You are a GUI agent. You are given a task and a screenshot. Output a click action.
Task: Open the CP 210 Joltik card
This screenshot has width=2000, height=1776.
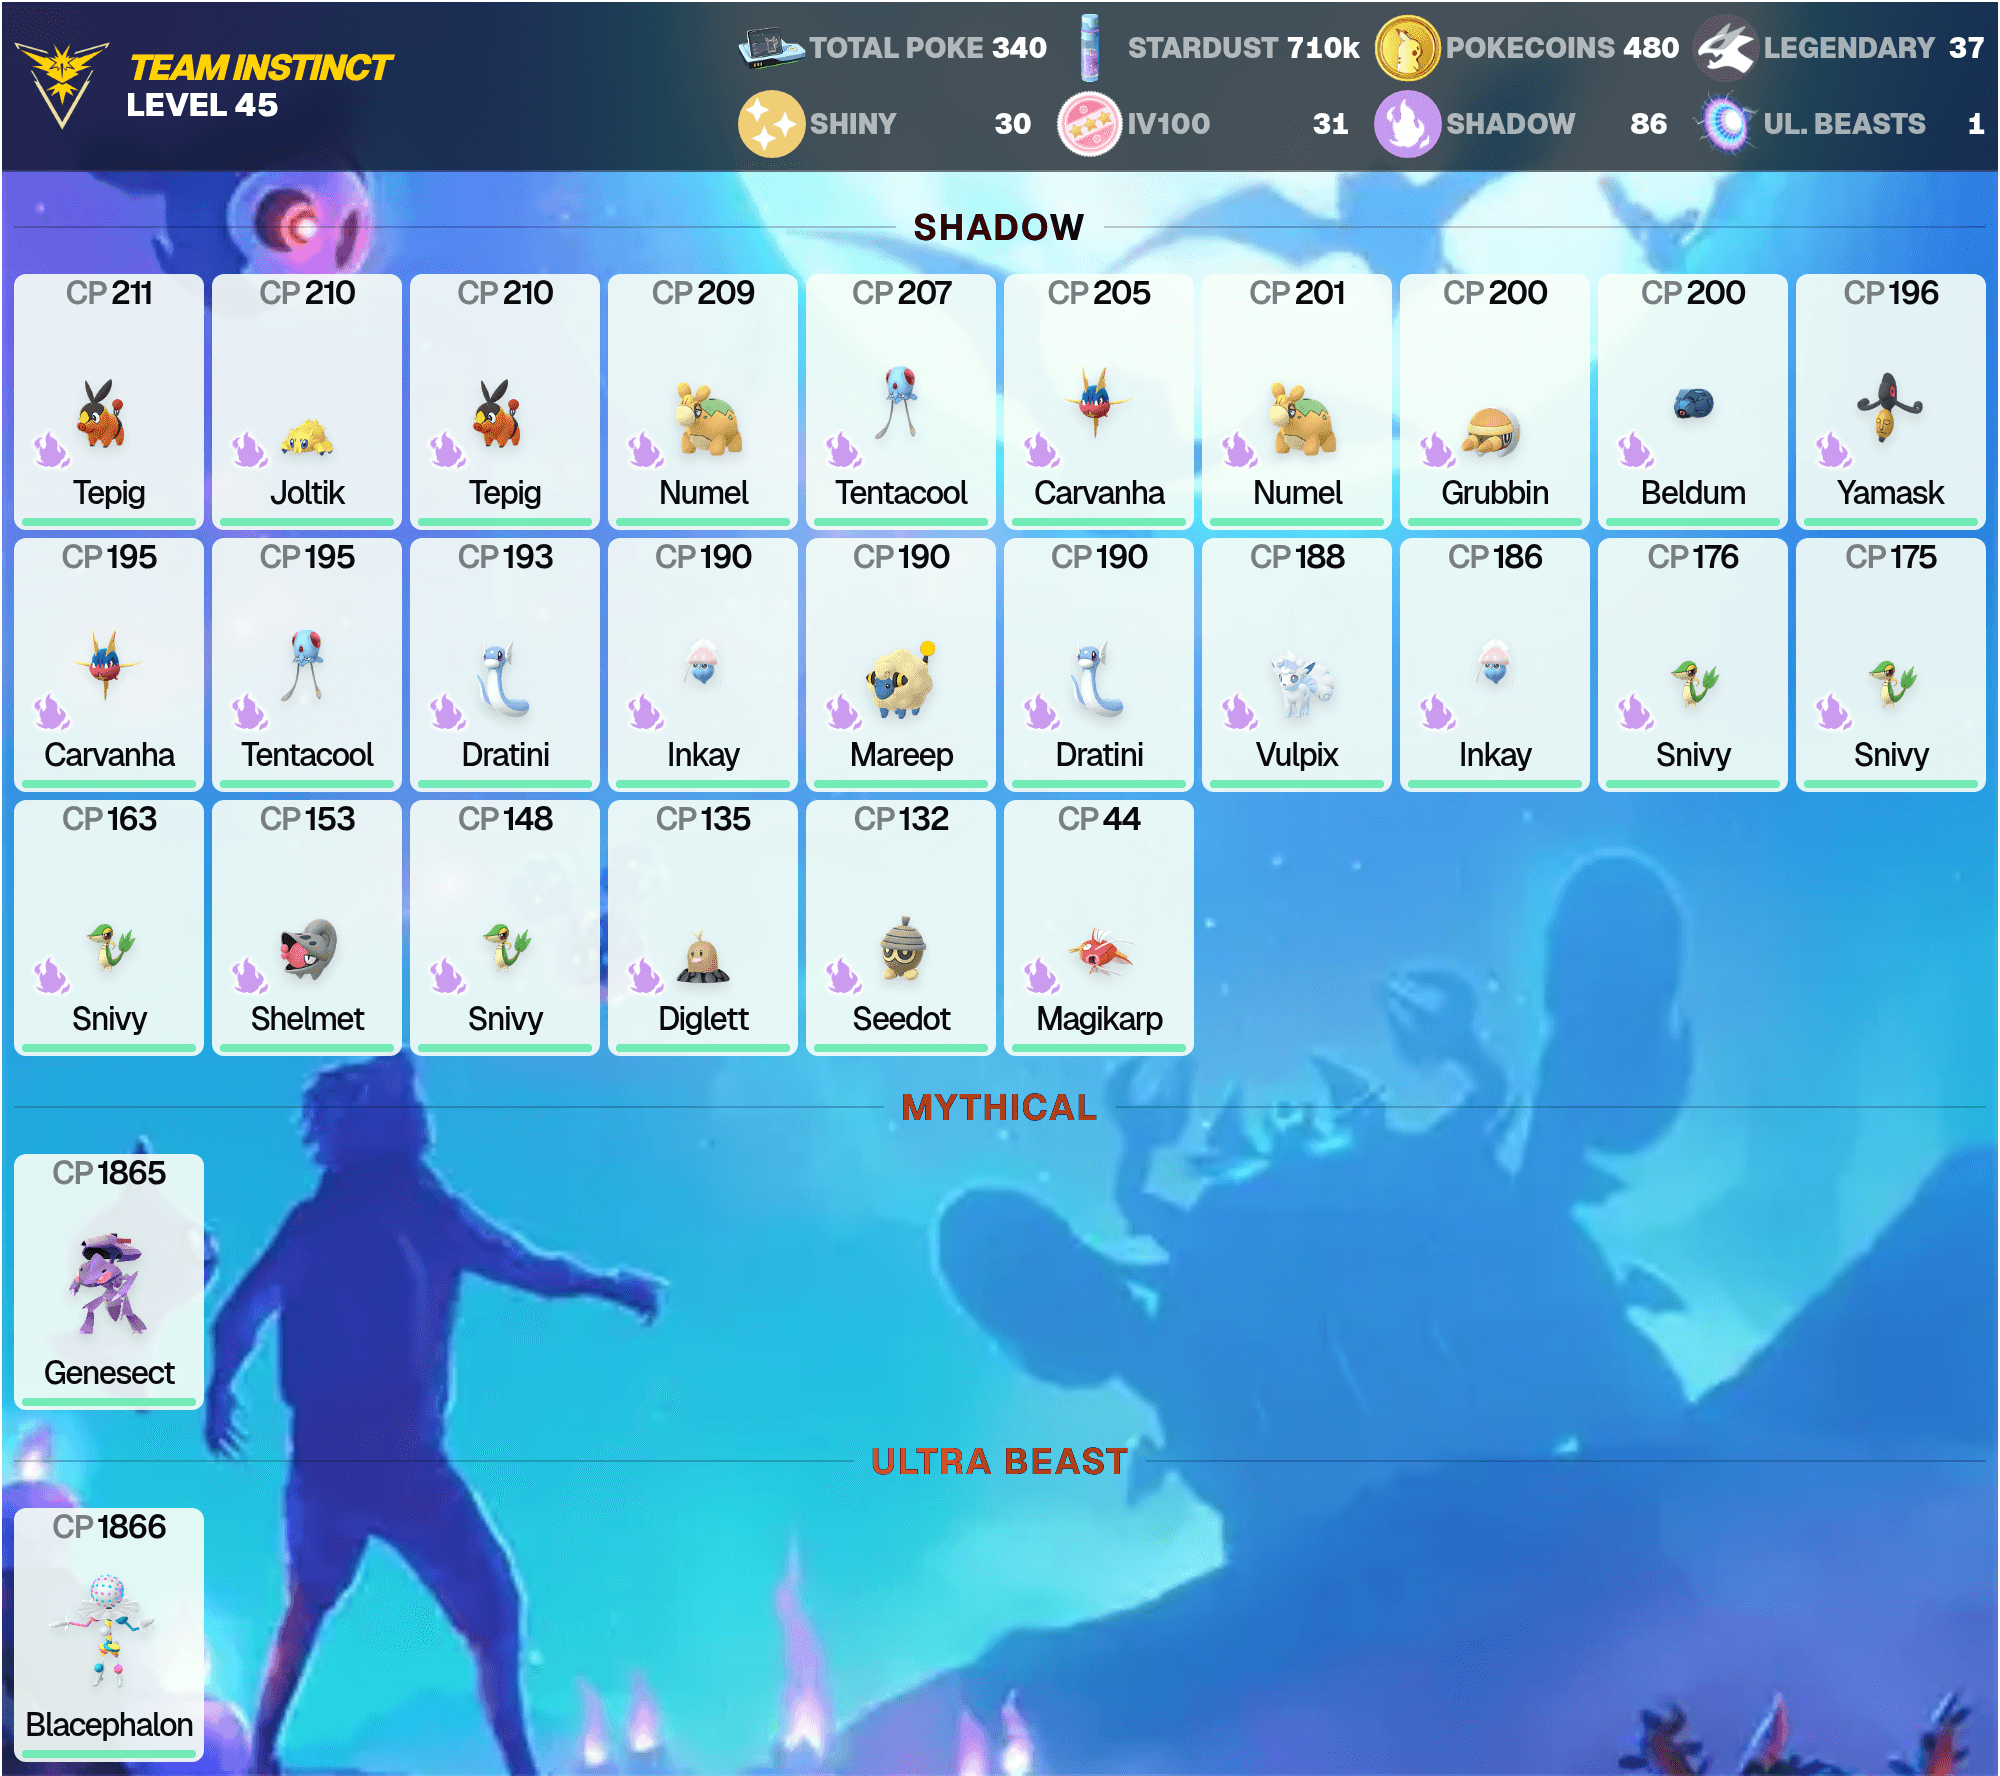pyautogui.click(x=307, y=401)
